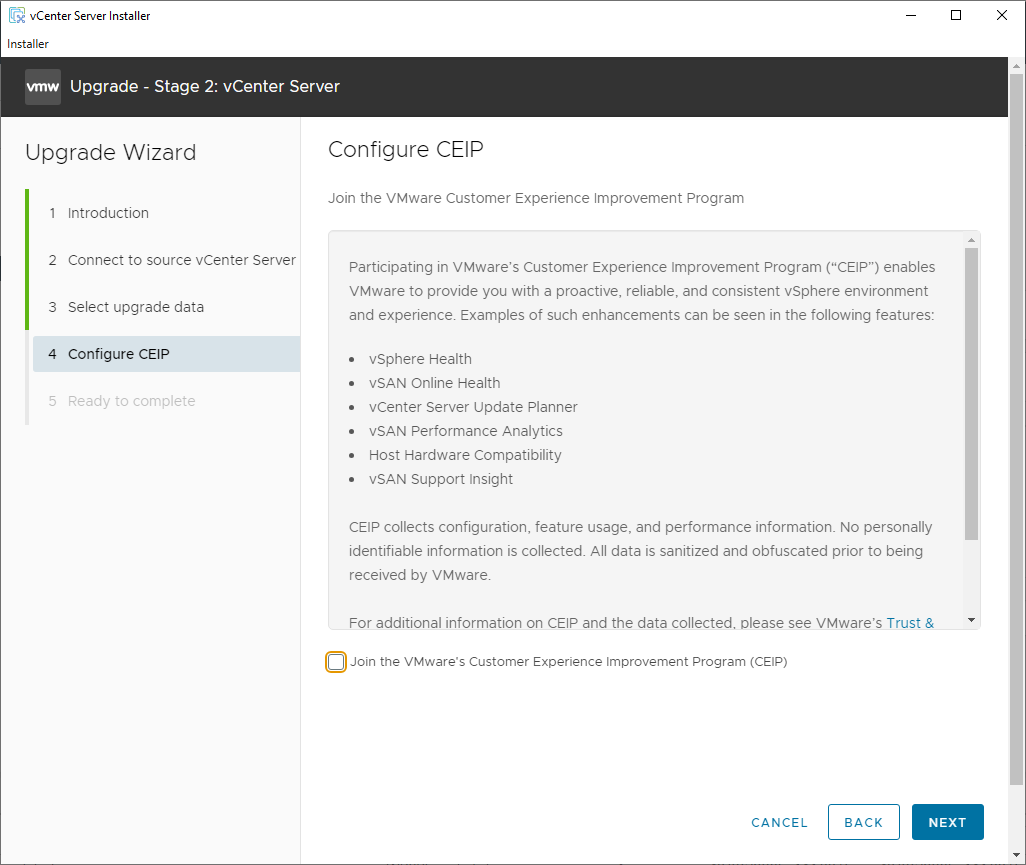Enable the Join CEIP checkbox
The image size is (1026, 865).
336,662
